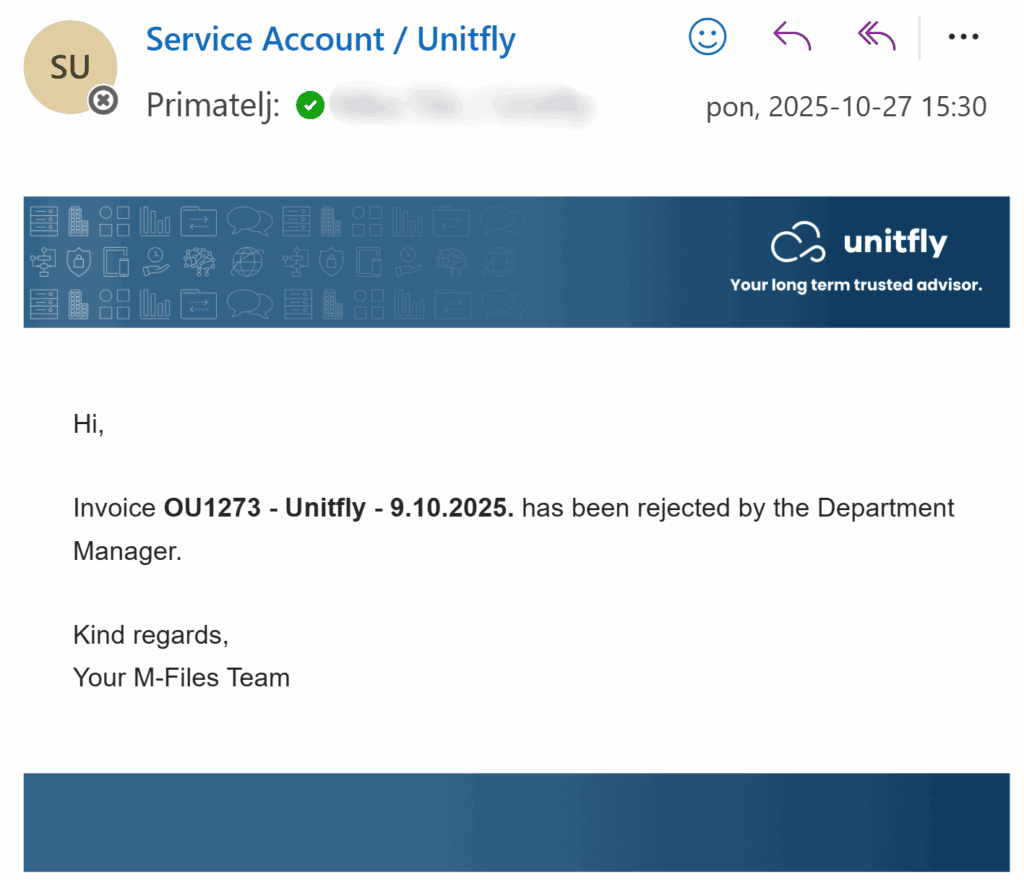Click the message timestamp 2025-10-27 15:30
Screen dimensions: 1024x880
[x=846, y=107]
